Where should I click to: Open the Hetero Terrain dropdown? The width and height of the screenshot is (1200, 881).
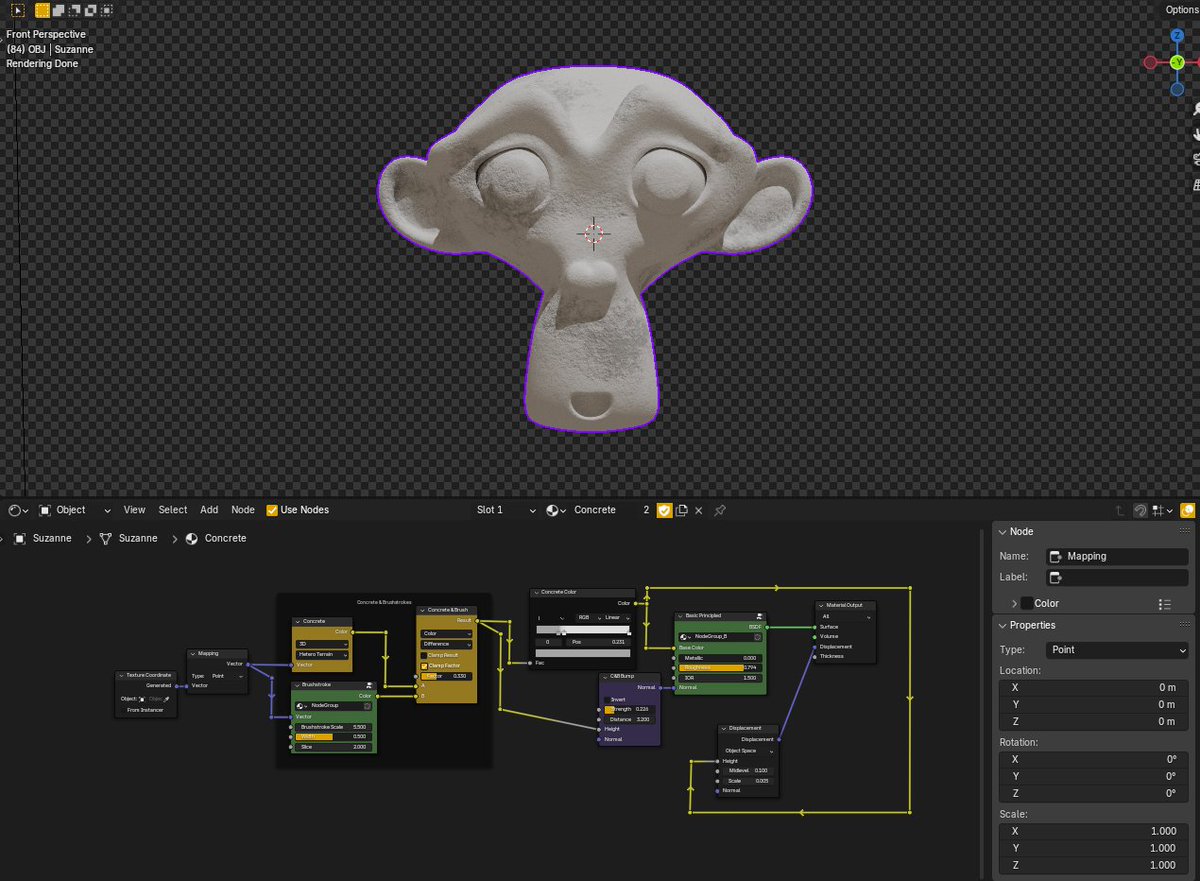pos(322,654)
